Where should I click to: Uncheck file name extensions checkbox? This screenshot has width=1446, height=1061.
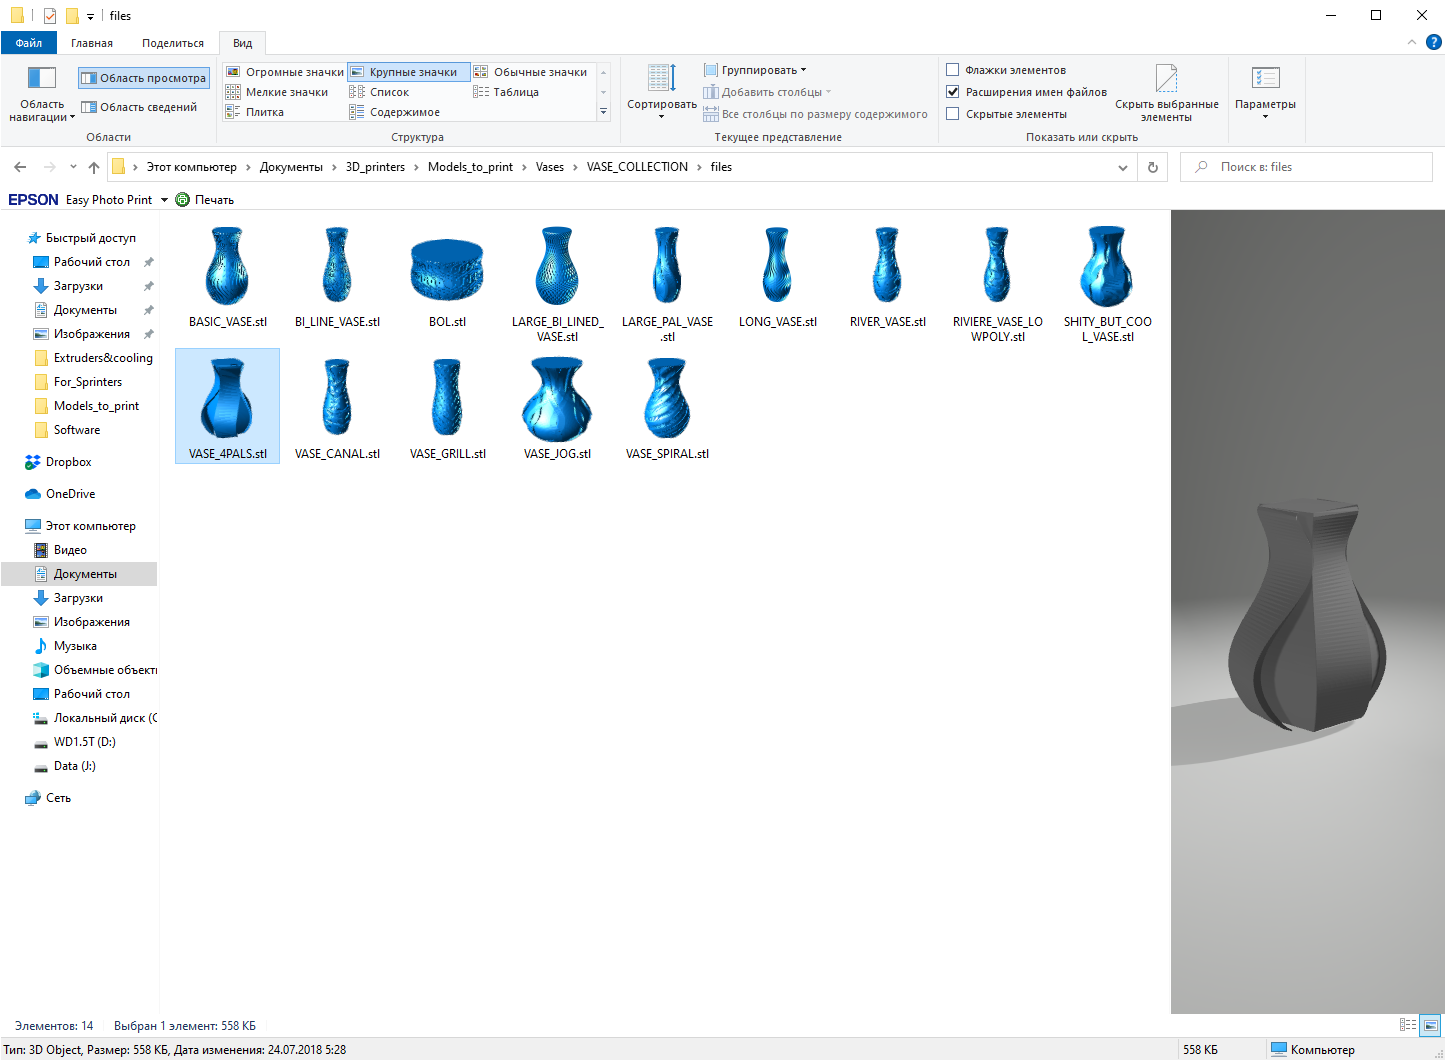pos(953,92)
